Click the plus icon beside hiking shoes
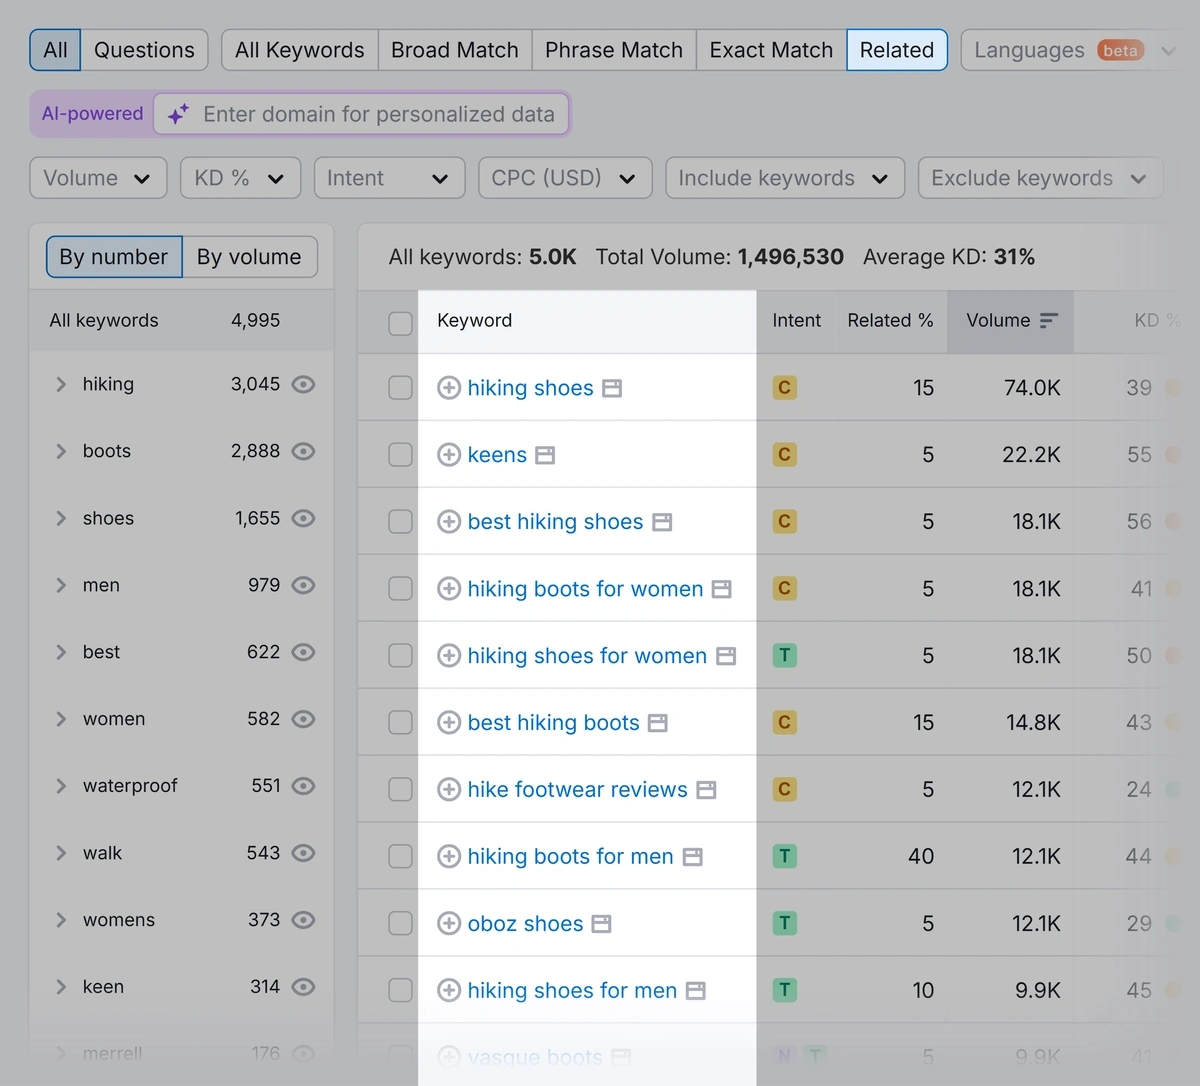The height and width of the screenshot is (1086, 1200). (x=449, y=388)
